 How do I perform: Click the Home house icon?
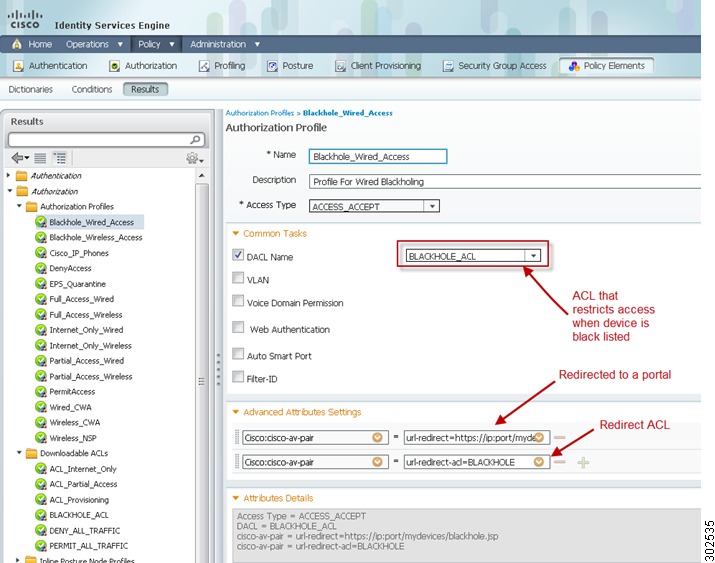[x=17, y=44]
